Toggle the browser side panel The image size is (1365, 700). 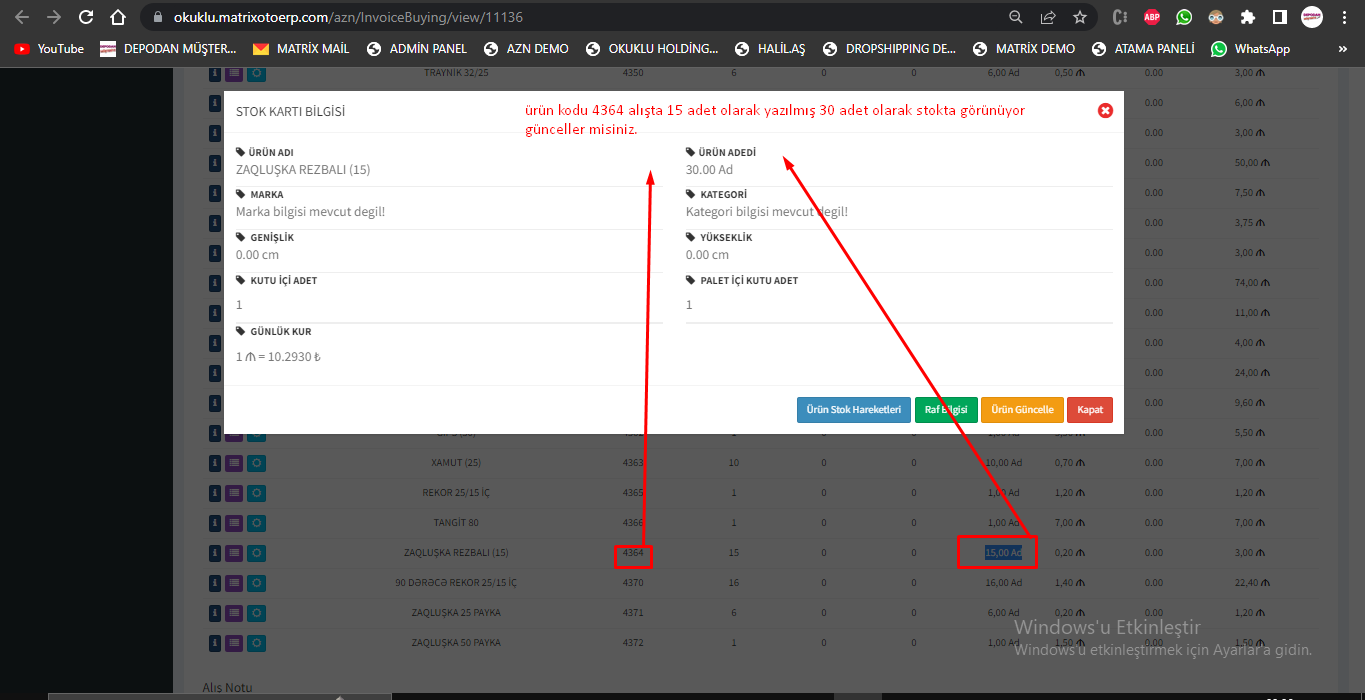tap(1279, 17)
